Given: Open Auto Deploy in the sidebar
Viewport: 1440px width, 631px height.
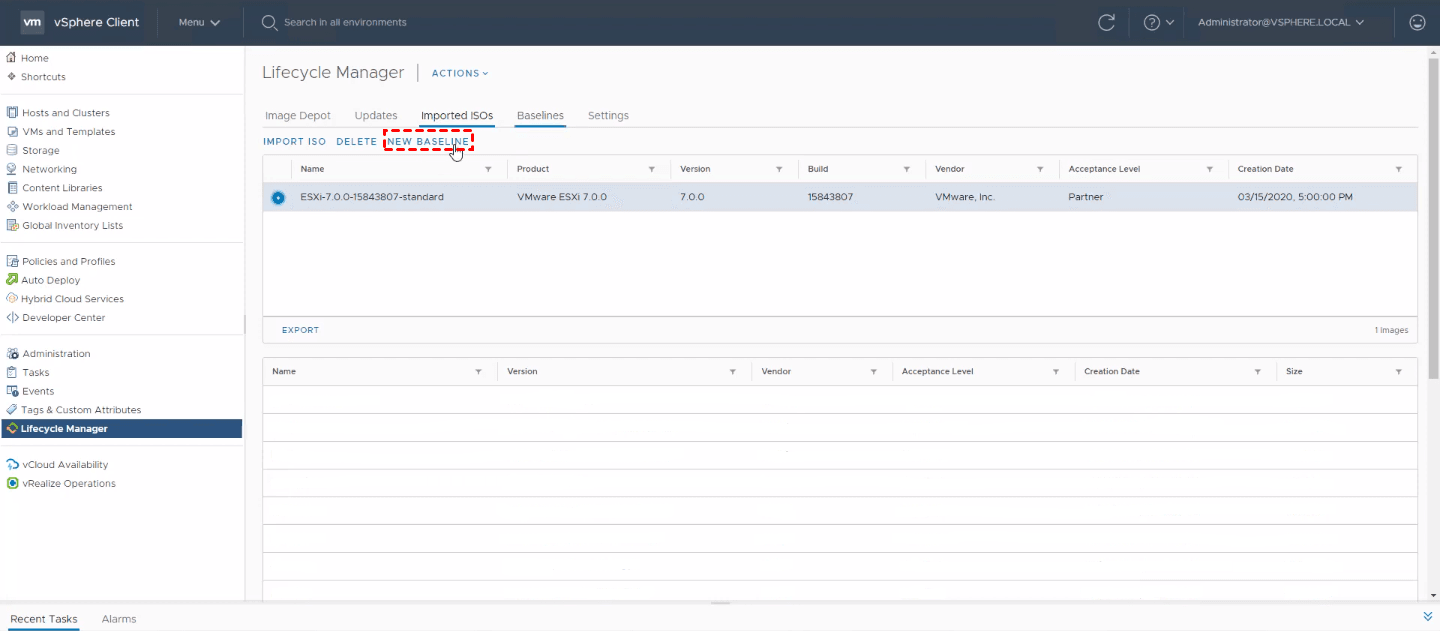Looking at the screenshot, I should coord(50,280).
